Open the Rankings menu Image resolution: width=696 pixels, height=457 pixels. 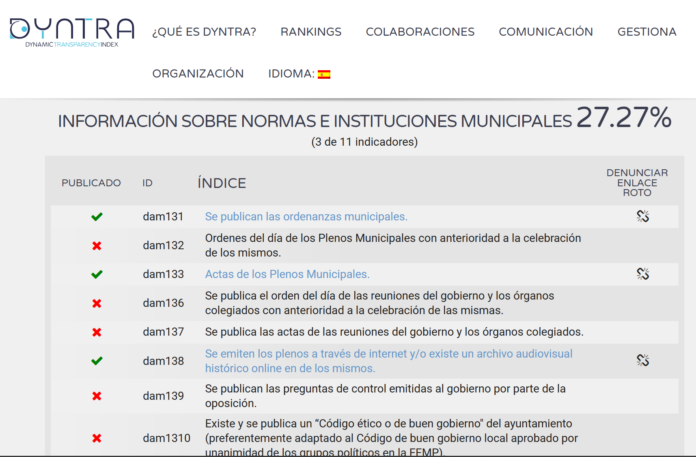(x=311, y=32)
